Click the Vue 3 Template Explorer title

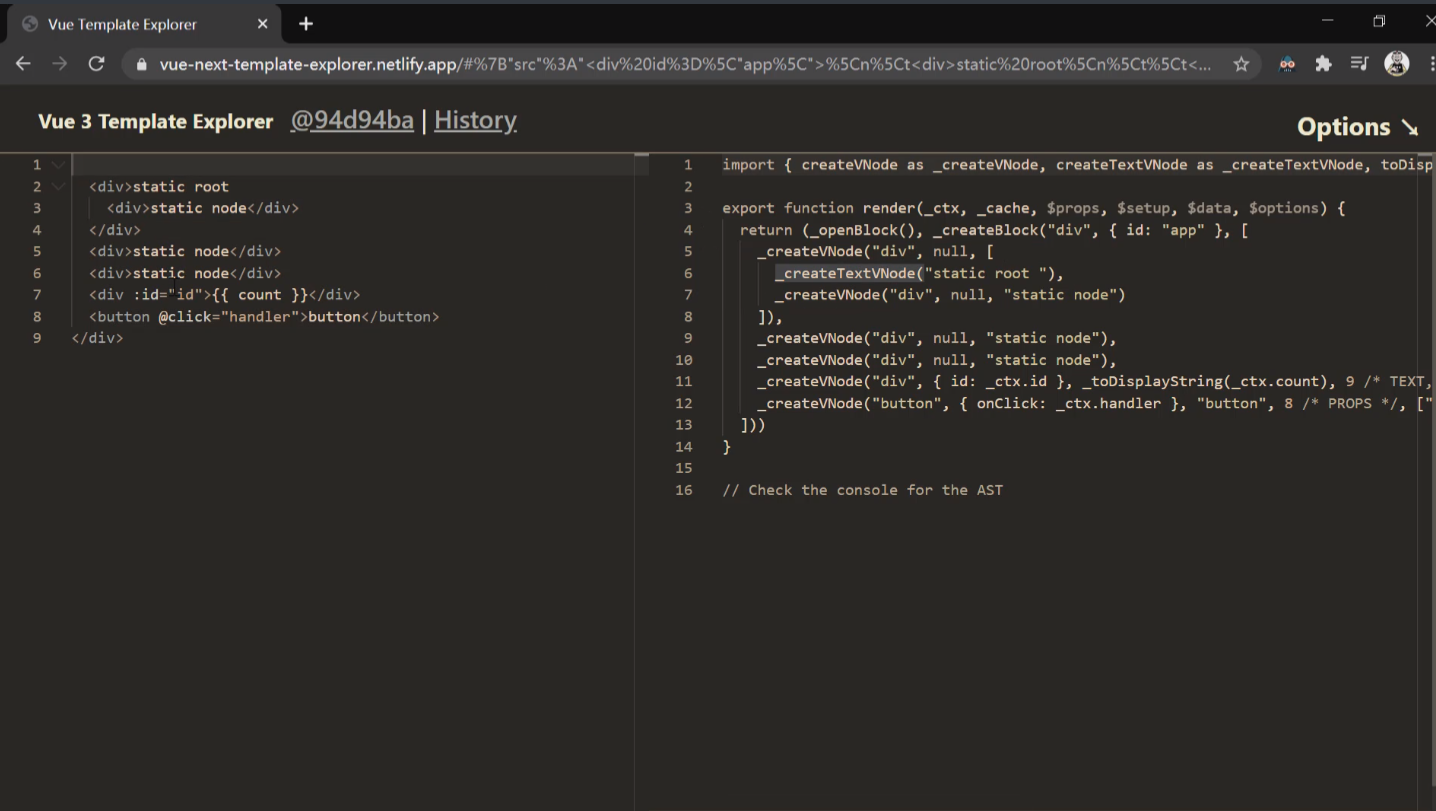pyautogui.click(x=155, y=122)
